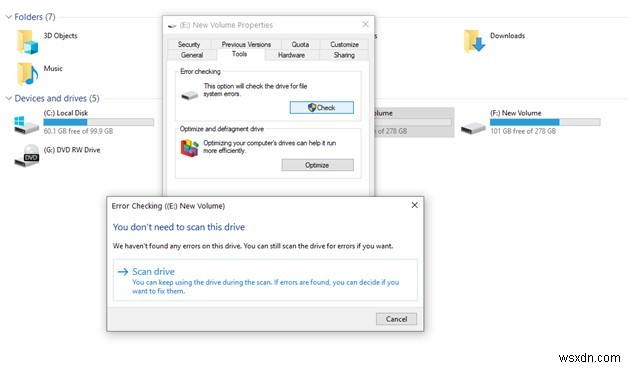The width and height of the screenshot is (632, 368).
Task: Click the Check button for error checking
Action: click(x=322, y=108)
